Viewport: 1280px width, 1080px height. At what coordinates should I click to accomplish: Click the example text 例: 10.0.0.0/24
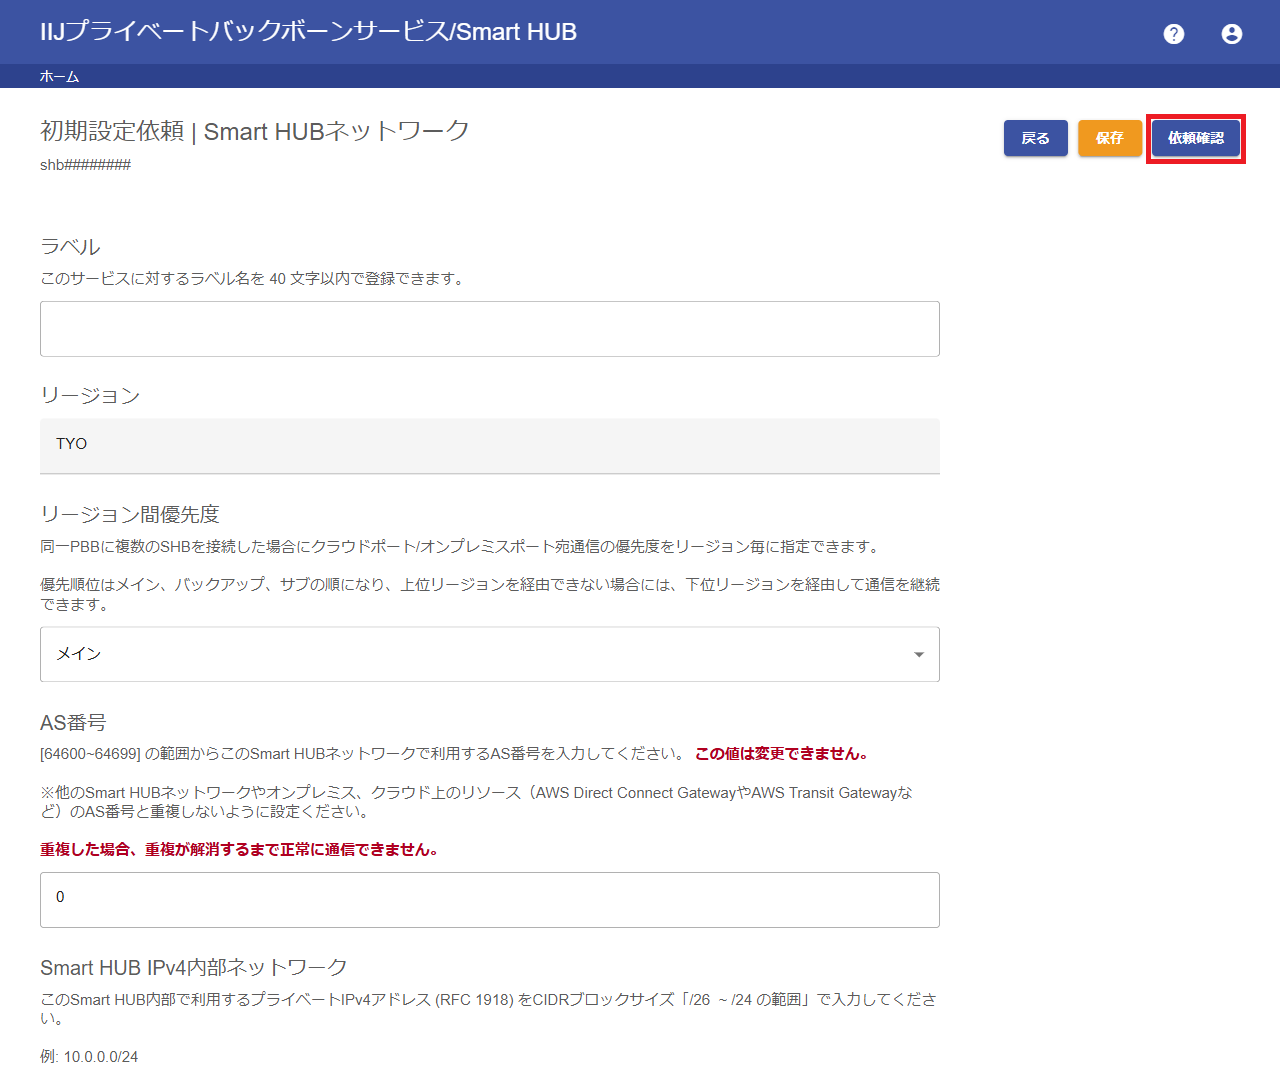[89, 1057]
